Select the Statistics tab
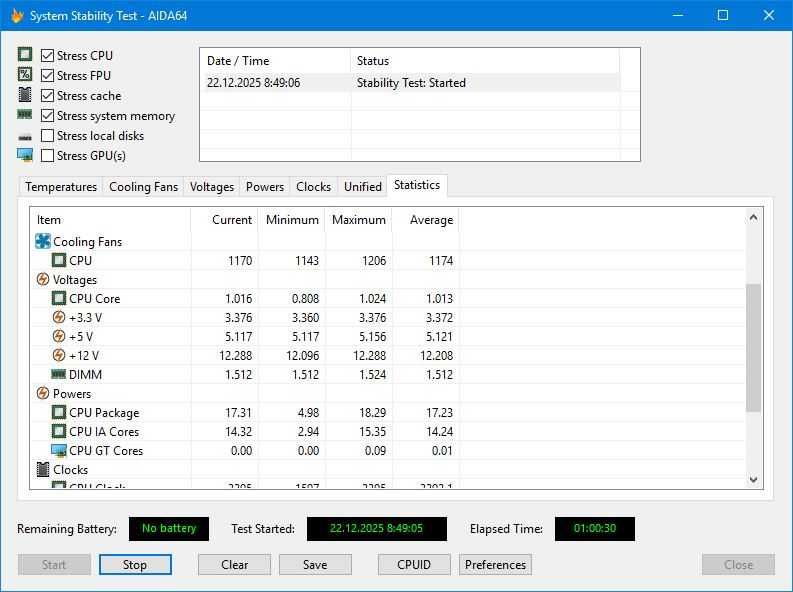This screenshot has width=793, height=592. 417,185
